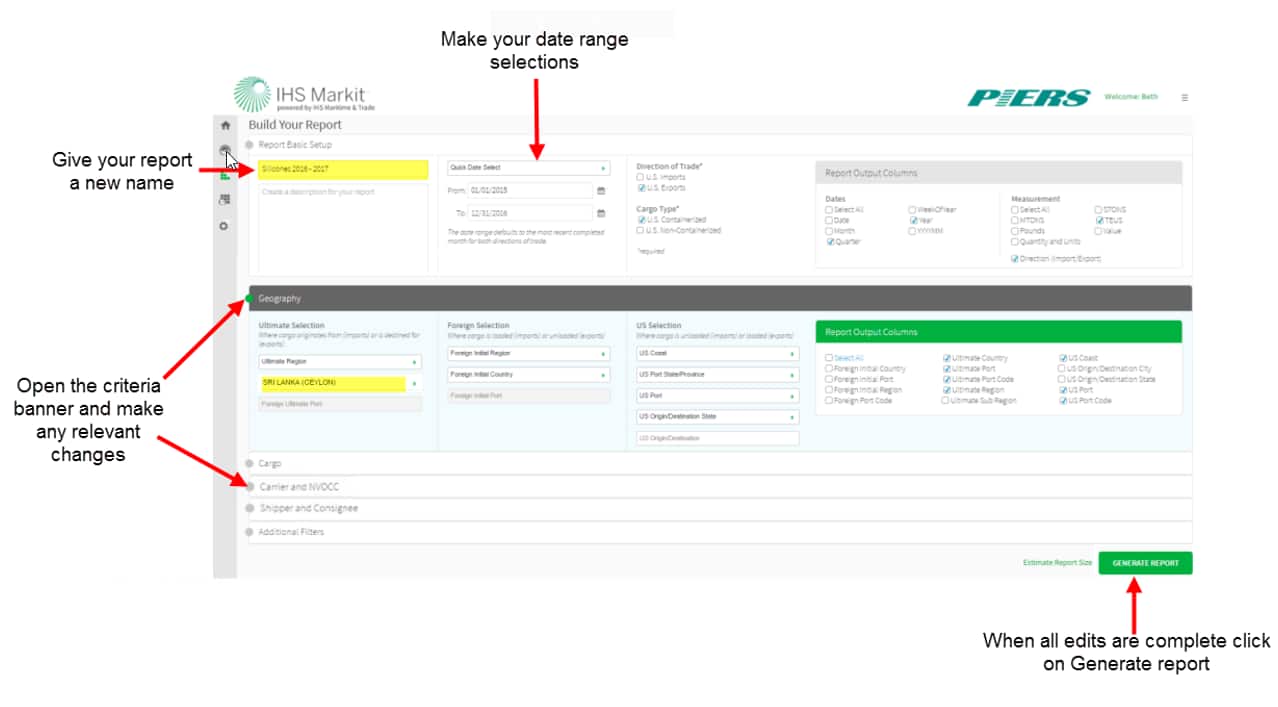Click the report description text area
Image resolution: width=1278 pixels, height=707 pixels.
[x=343, y=227]
